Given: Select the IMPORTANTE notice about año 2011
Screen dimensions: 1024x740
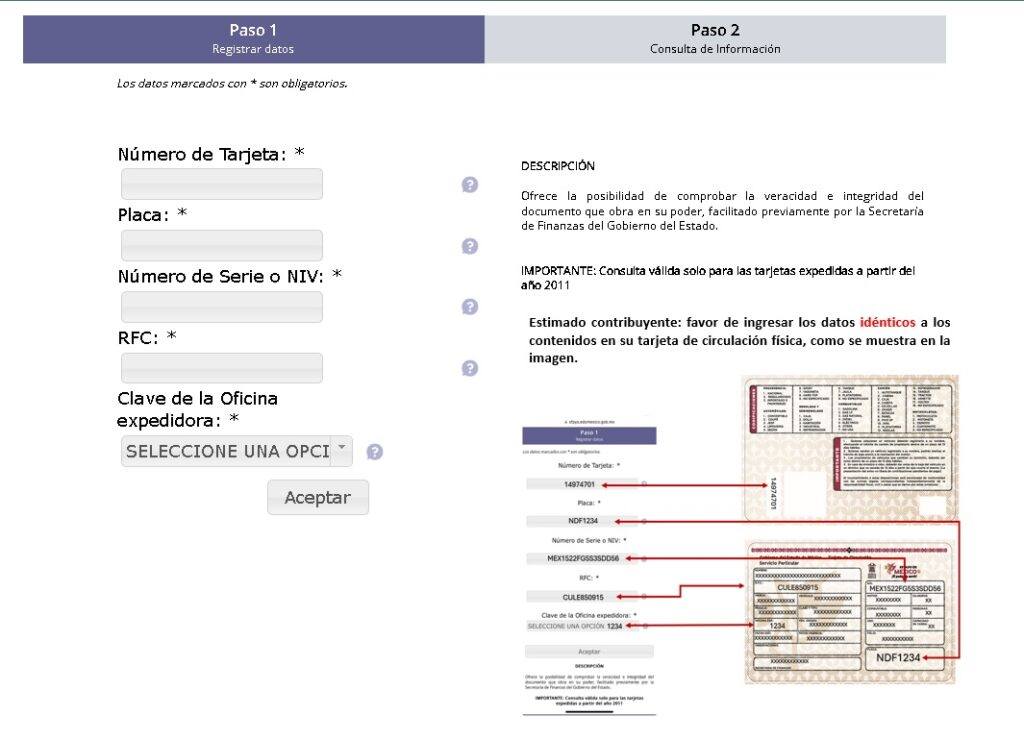Looking at the screenshot, I should click(x=718, y=278).
